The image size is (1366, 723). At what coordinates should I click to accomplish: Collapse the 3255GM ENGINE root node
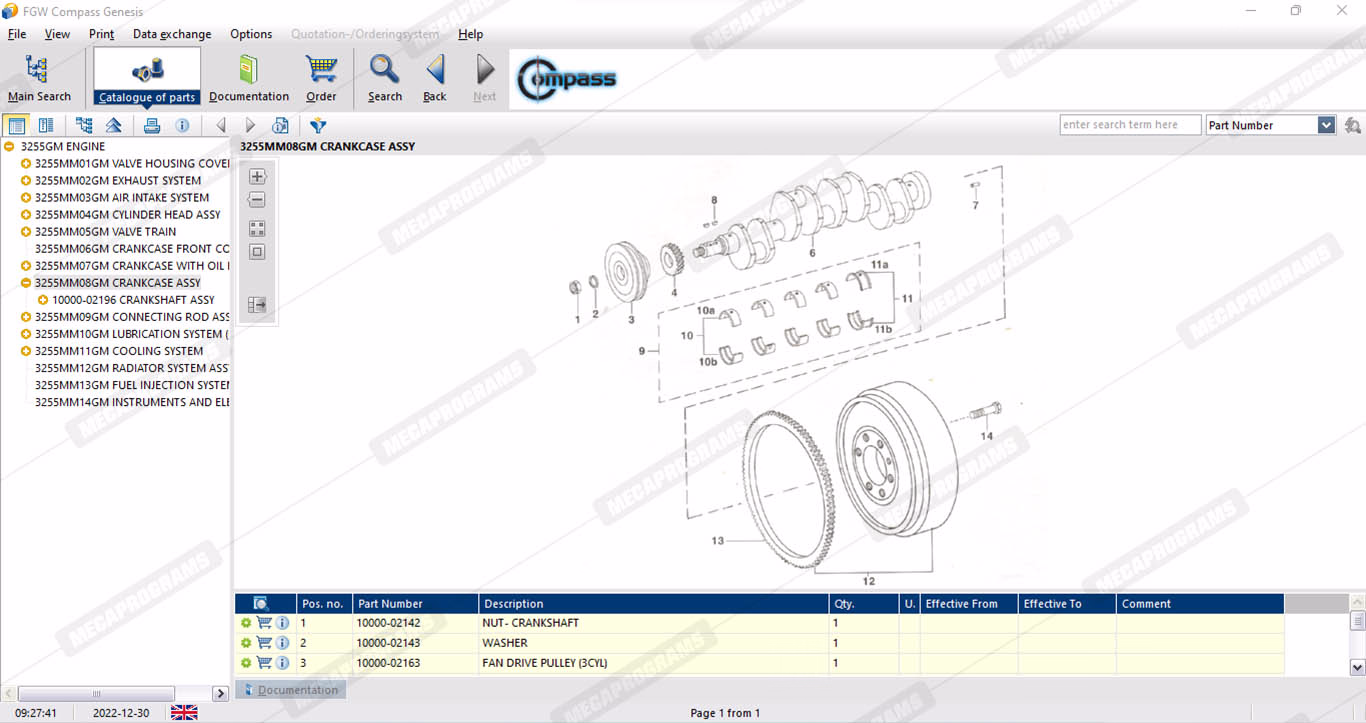(x=9, y=146)
